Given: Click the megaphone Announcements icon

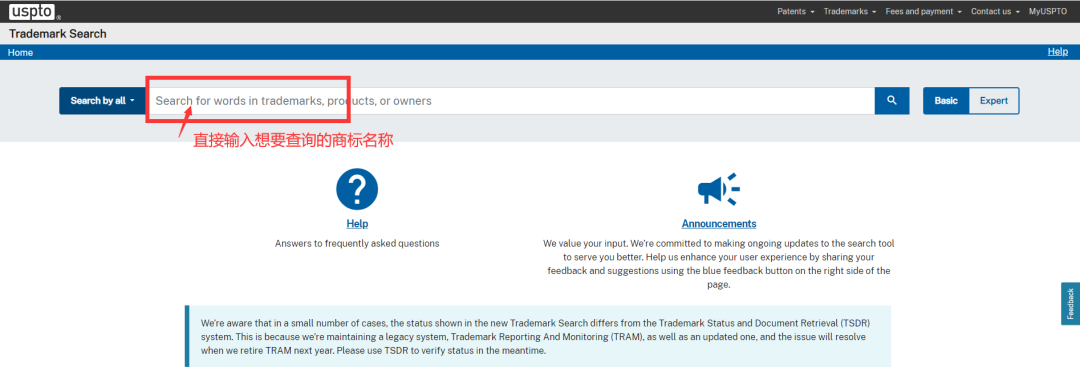Looking at the screenshot, I should 718,189.
